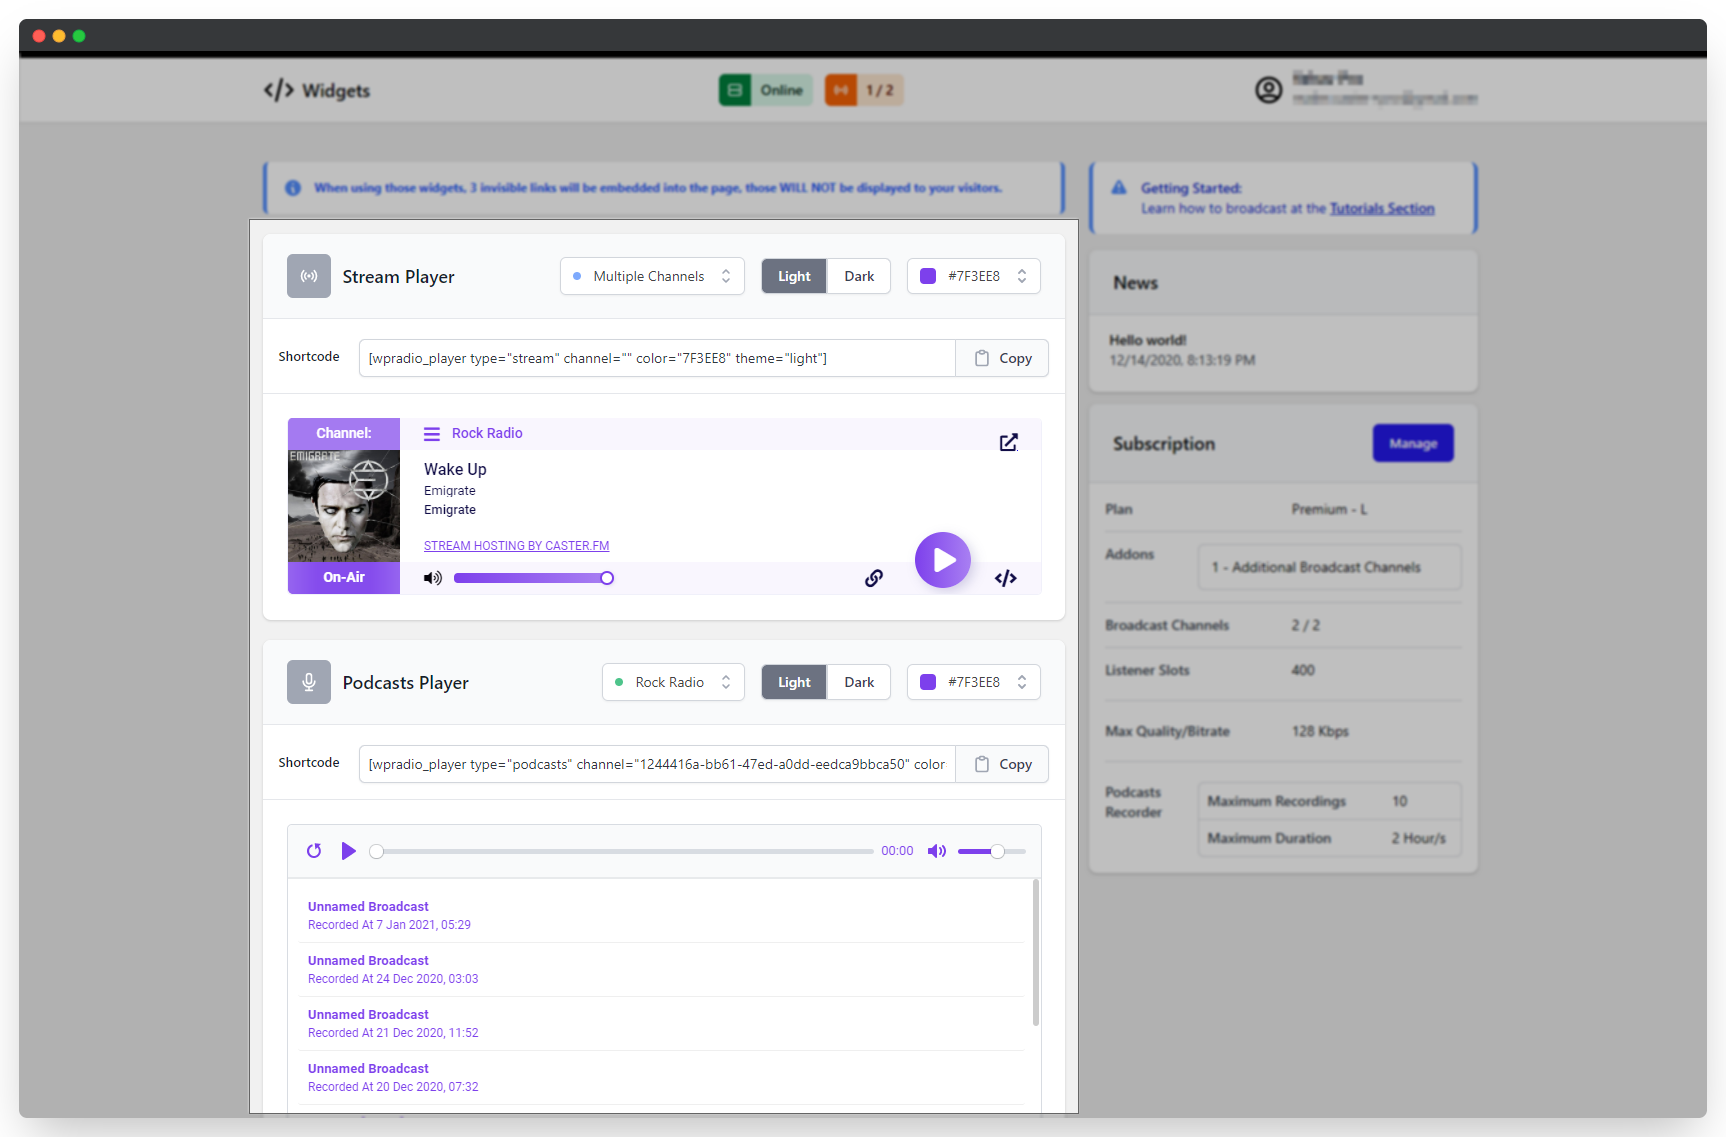Click the 'Wake Up' track title
The width and height of the screenshot is (1726, 1137).
(455, 469)
